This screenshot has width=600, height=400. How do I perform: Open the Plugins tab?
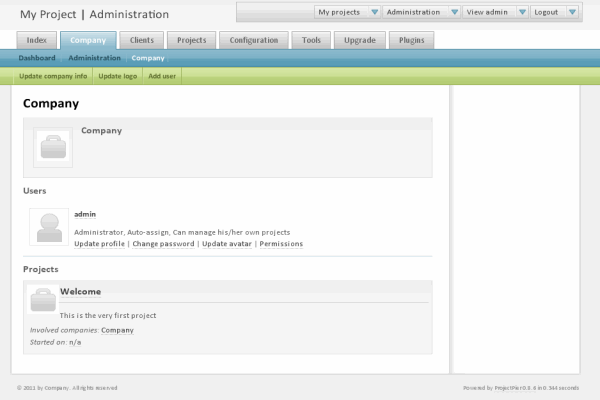coord(410,40)
